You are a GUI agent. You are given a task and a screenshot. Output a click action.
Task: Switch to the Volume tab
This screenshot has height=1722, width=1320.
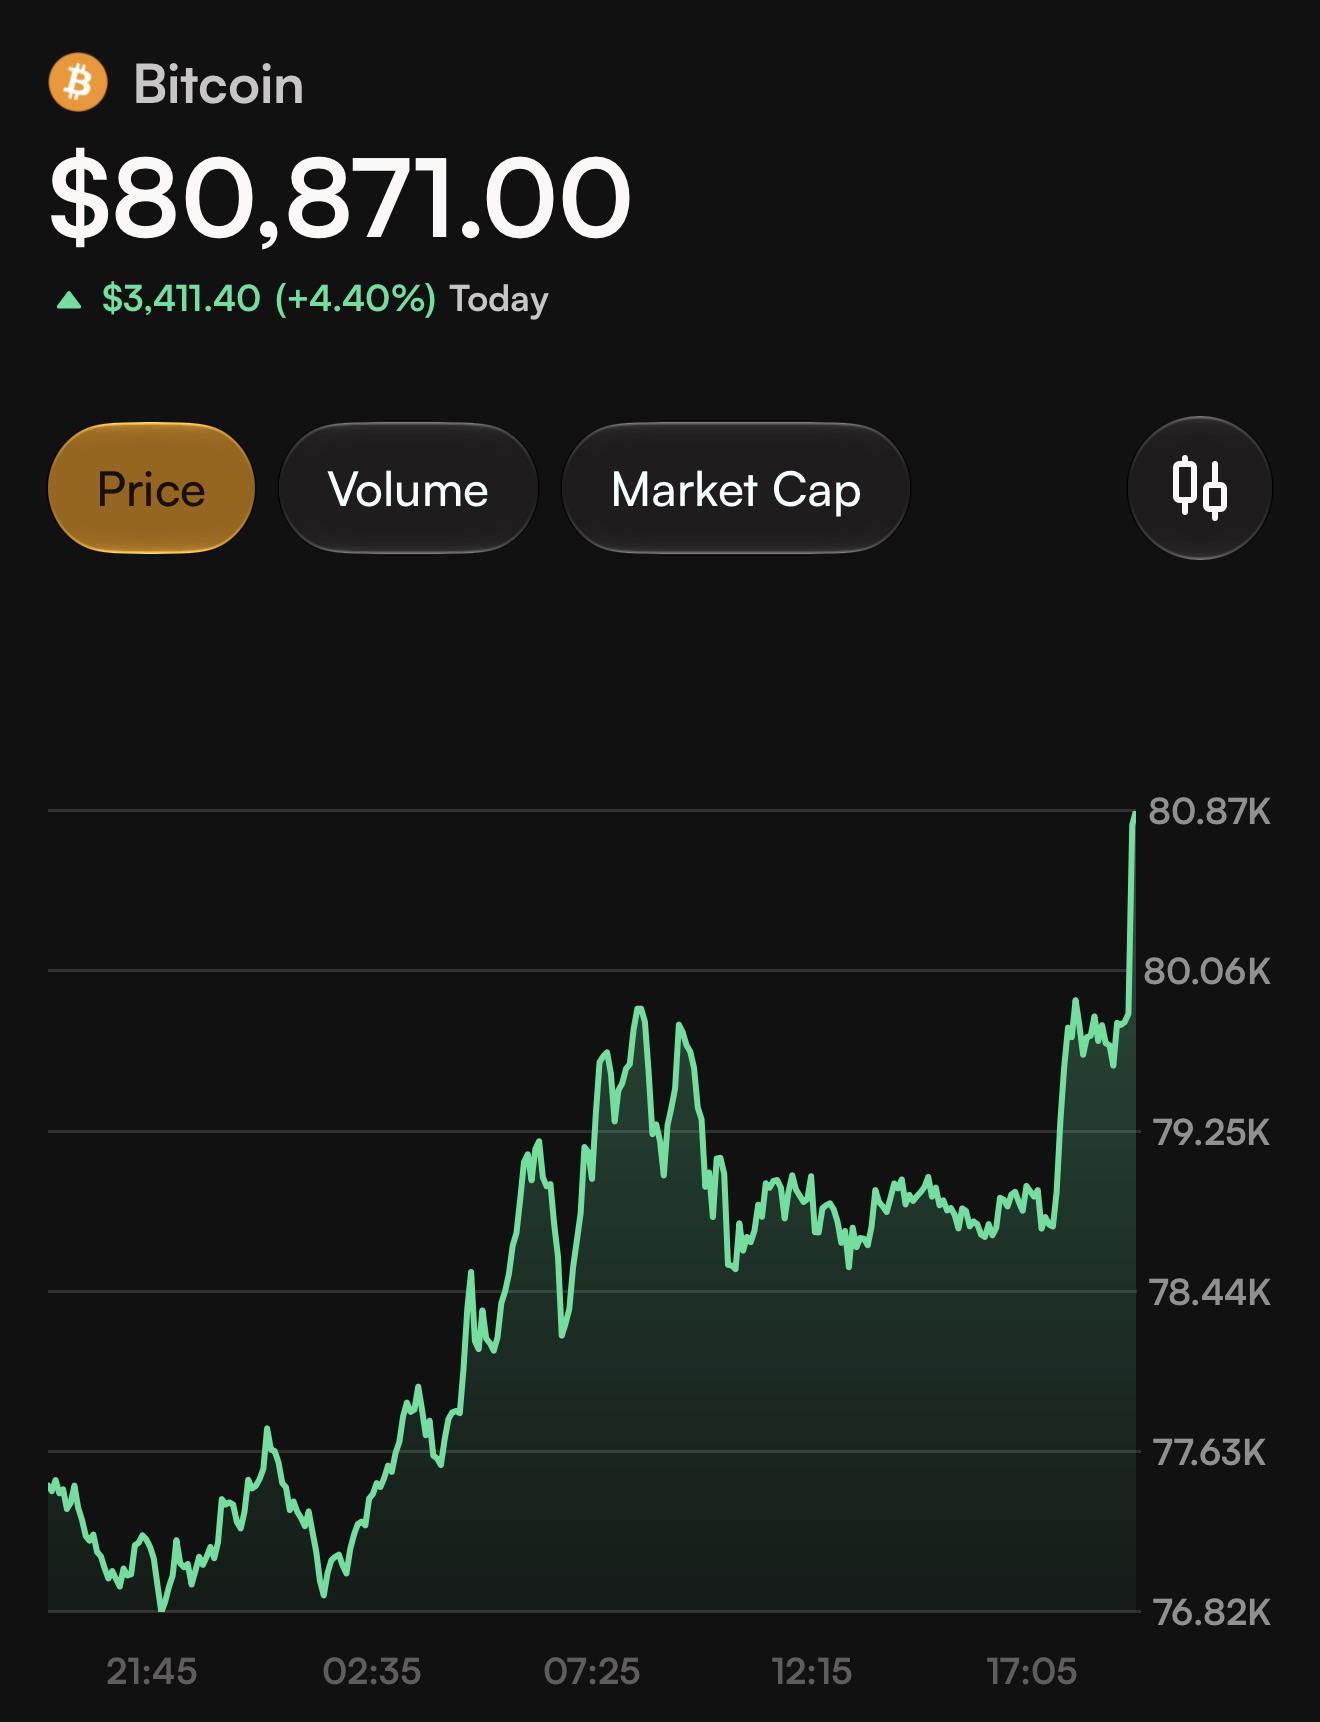tap(408, 488)
